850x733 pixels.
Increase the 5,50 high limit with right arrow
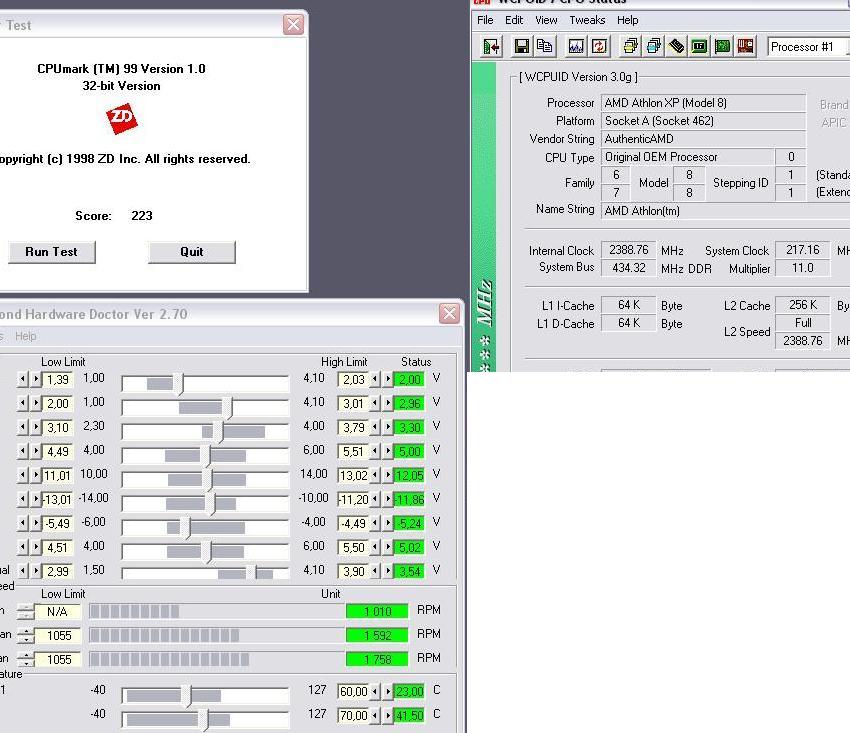coord(388,546)
